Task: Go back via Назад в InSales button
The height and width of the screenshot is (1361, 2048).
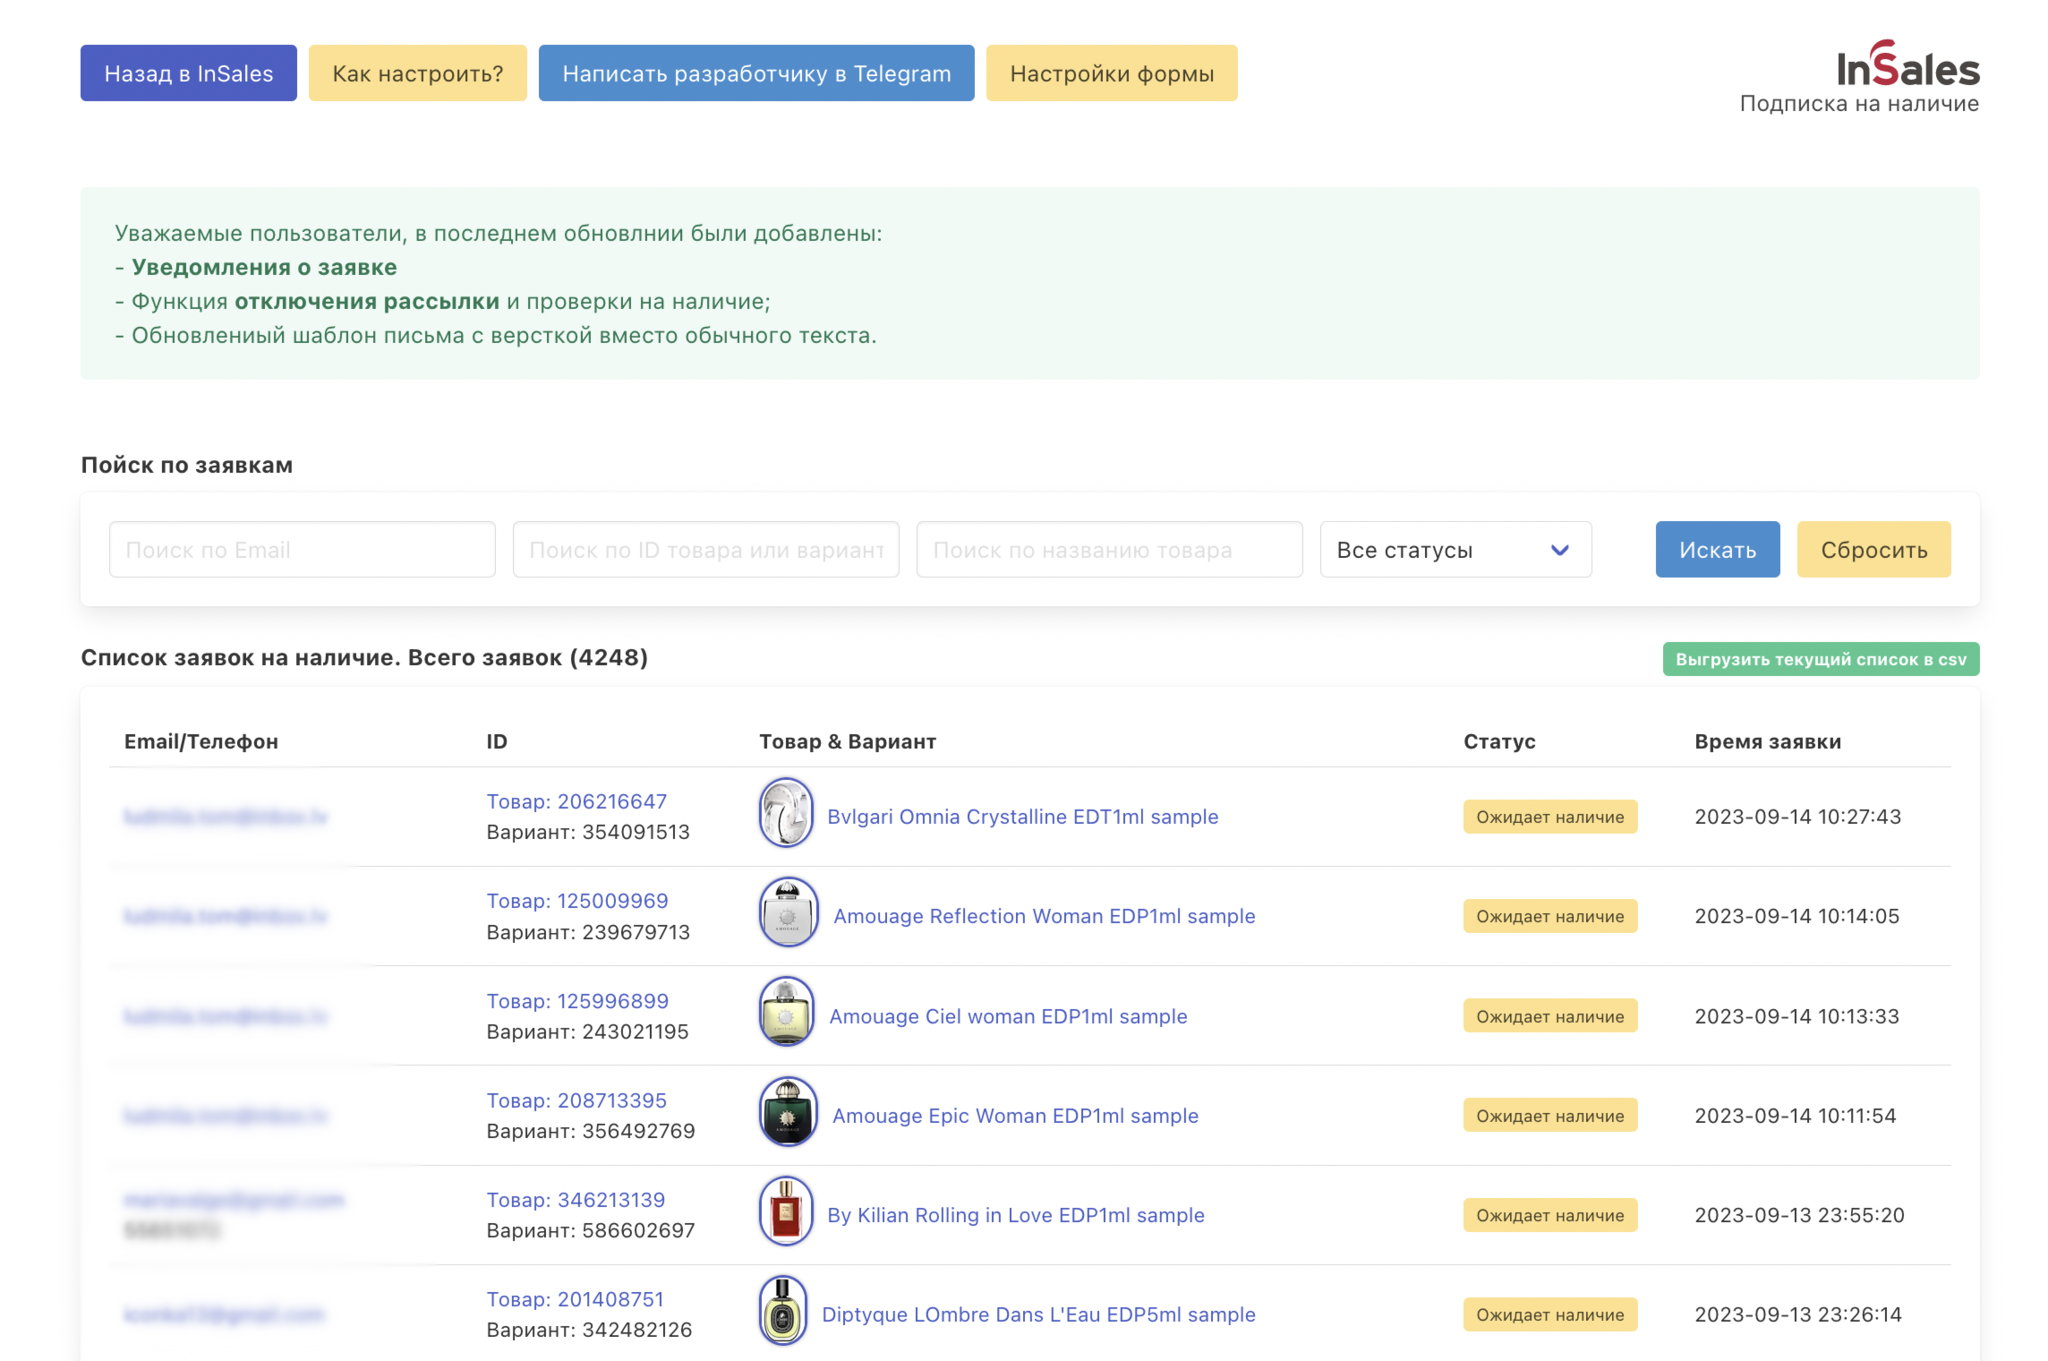Action: tap(189, 73)
